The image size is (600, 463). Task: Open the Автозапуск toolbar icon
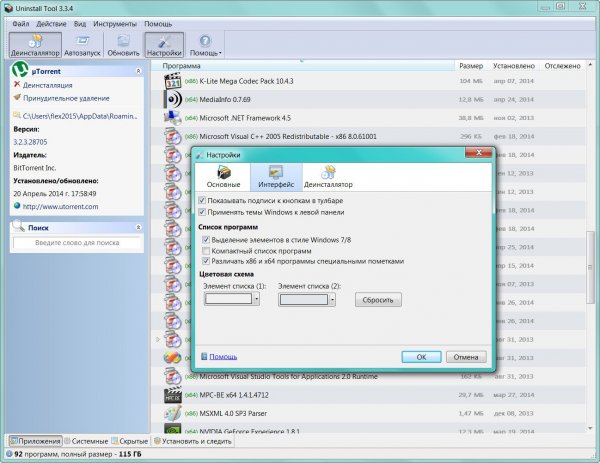pyautogui.click(x=82, y=45)
